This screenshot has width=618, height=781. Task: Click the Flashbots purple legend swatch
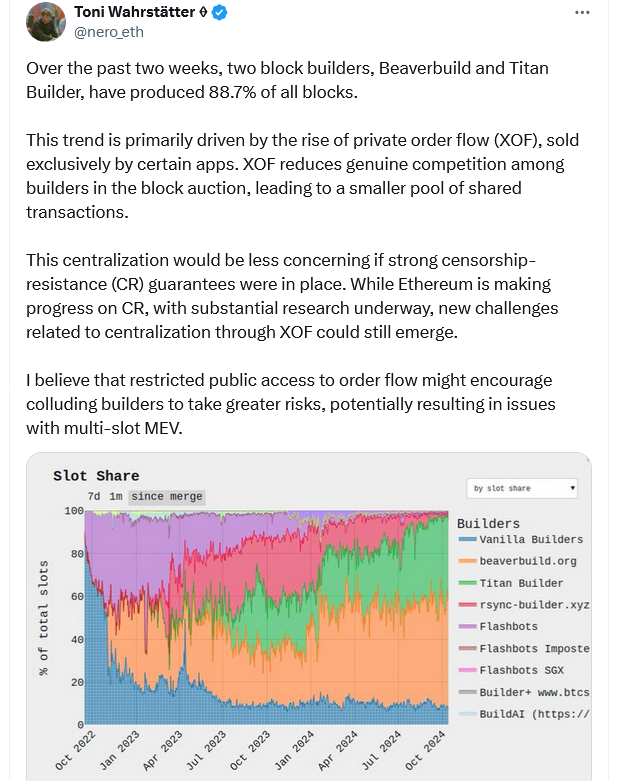467,627
